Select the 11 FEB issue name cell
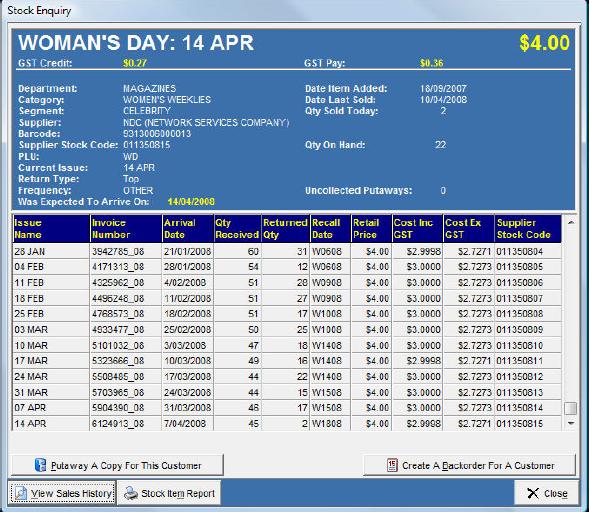590x512 pixels. click(x=51, y=283)
